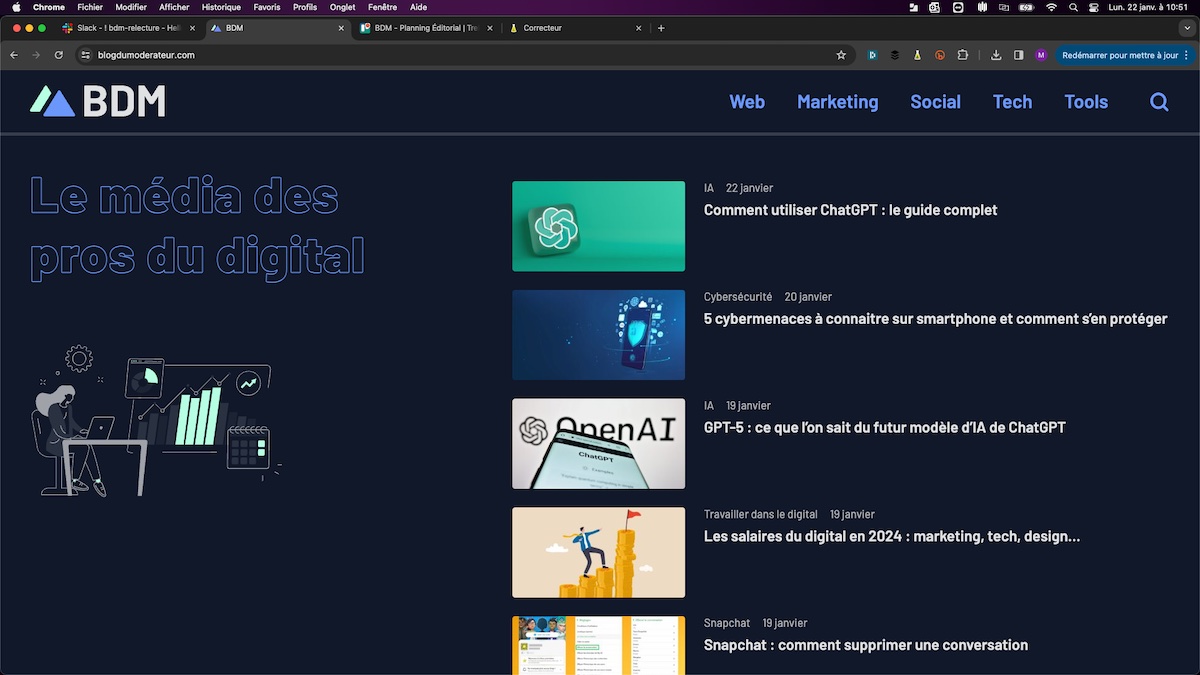Viewport: 1200px width, 675px height.
Task: Click the teal square extension icon
Action: pos(872,55)
